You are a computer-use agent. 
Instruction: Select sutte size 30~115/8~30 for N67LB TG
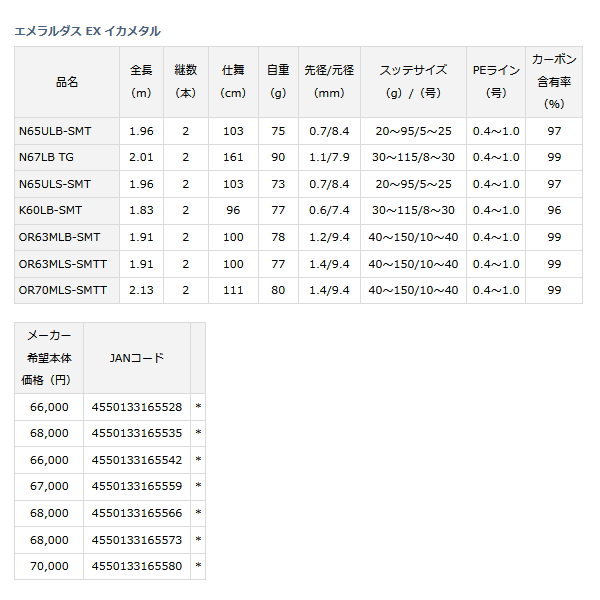413,157
